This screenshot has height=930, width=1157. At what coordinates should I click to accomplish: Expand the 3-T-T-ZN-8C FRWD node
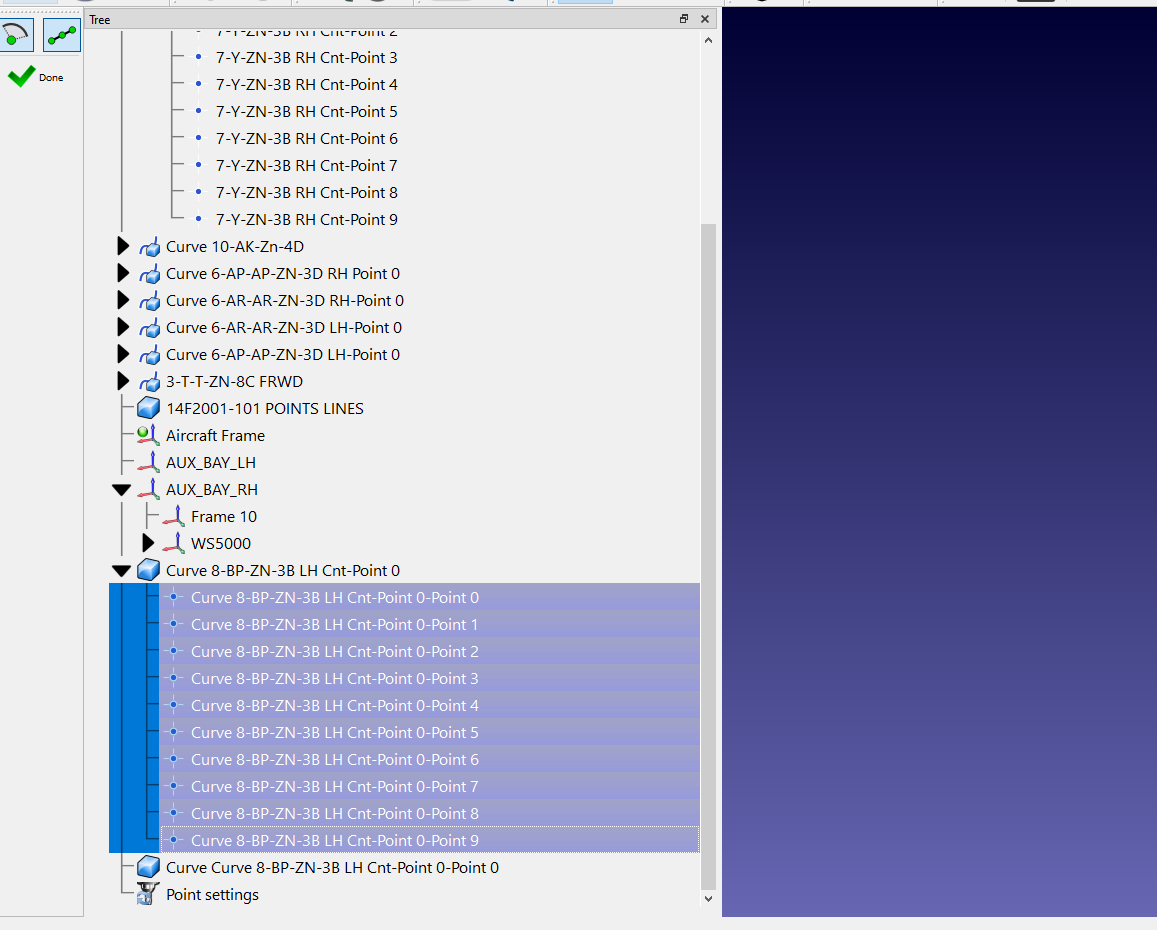[x=123, y=381]
